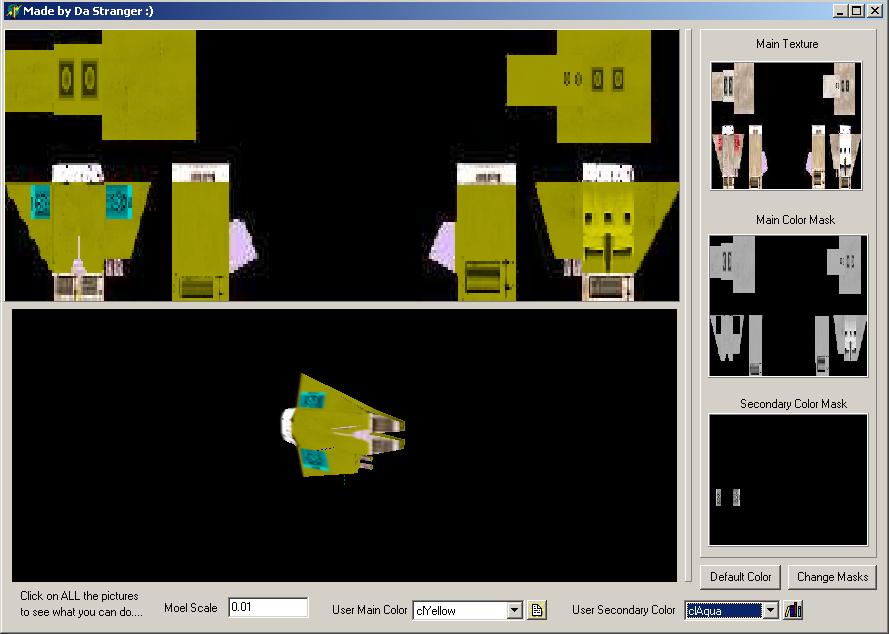
Task: Click the Change Masks button
Action: tap(832, 577)
